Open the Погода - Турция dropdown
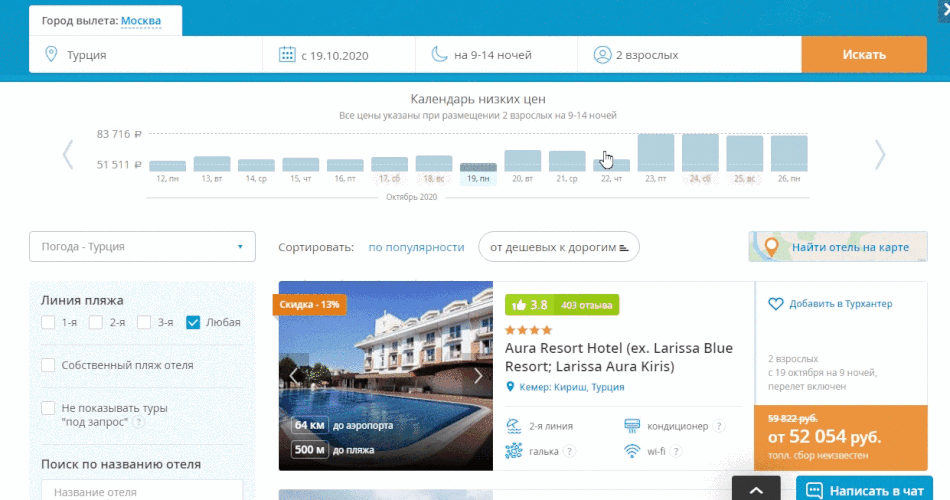This screenshot has height=500, width=950. click(143, 246)
